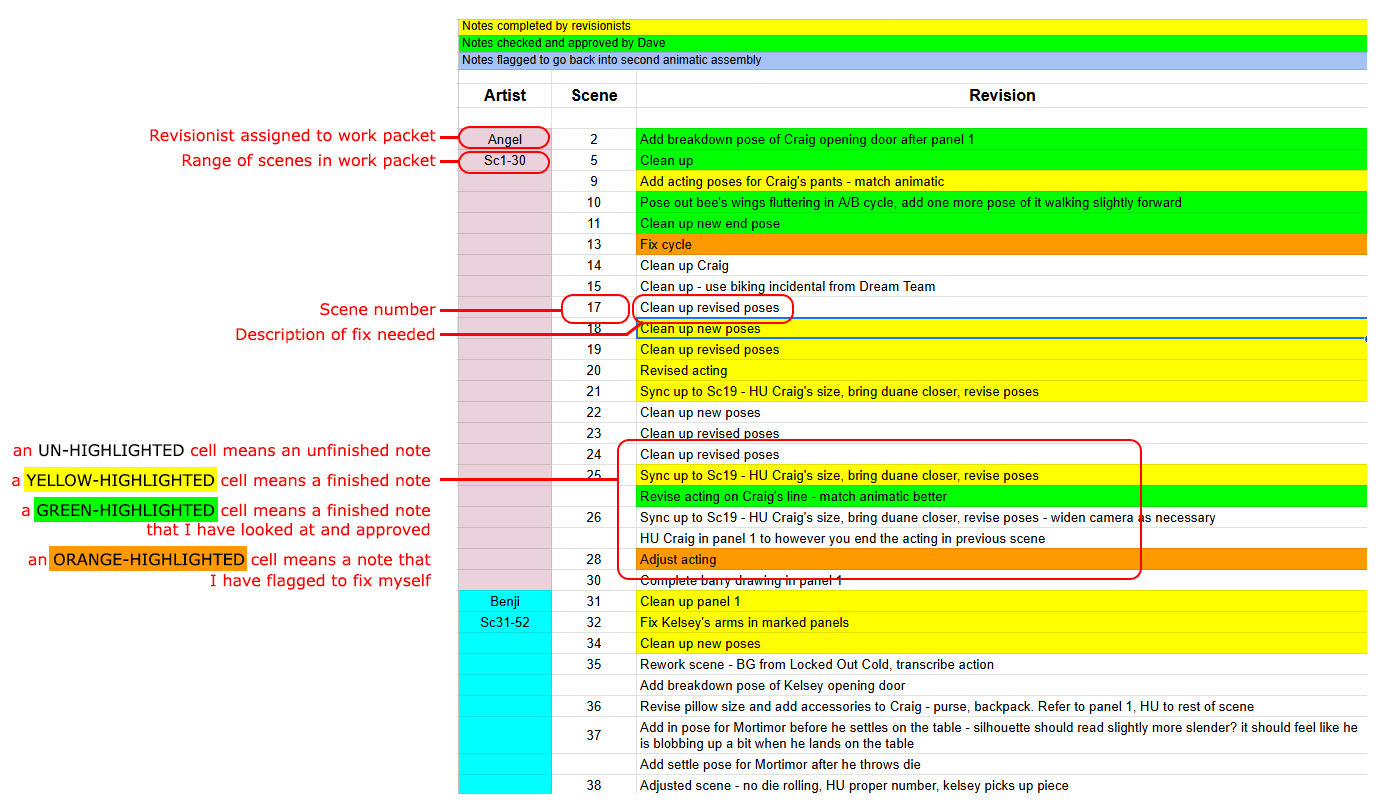
Task: Select scene number 21 cell
Action: pyautogui.click(x=594, y=391)
